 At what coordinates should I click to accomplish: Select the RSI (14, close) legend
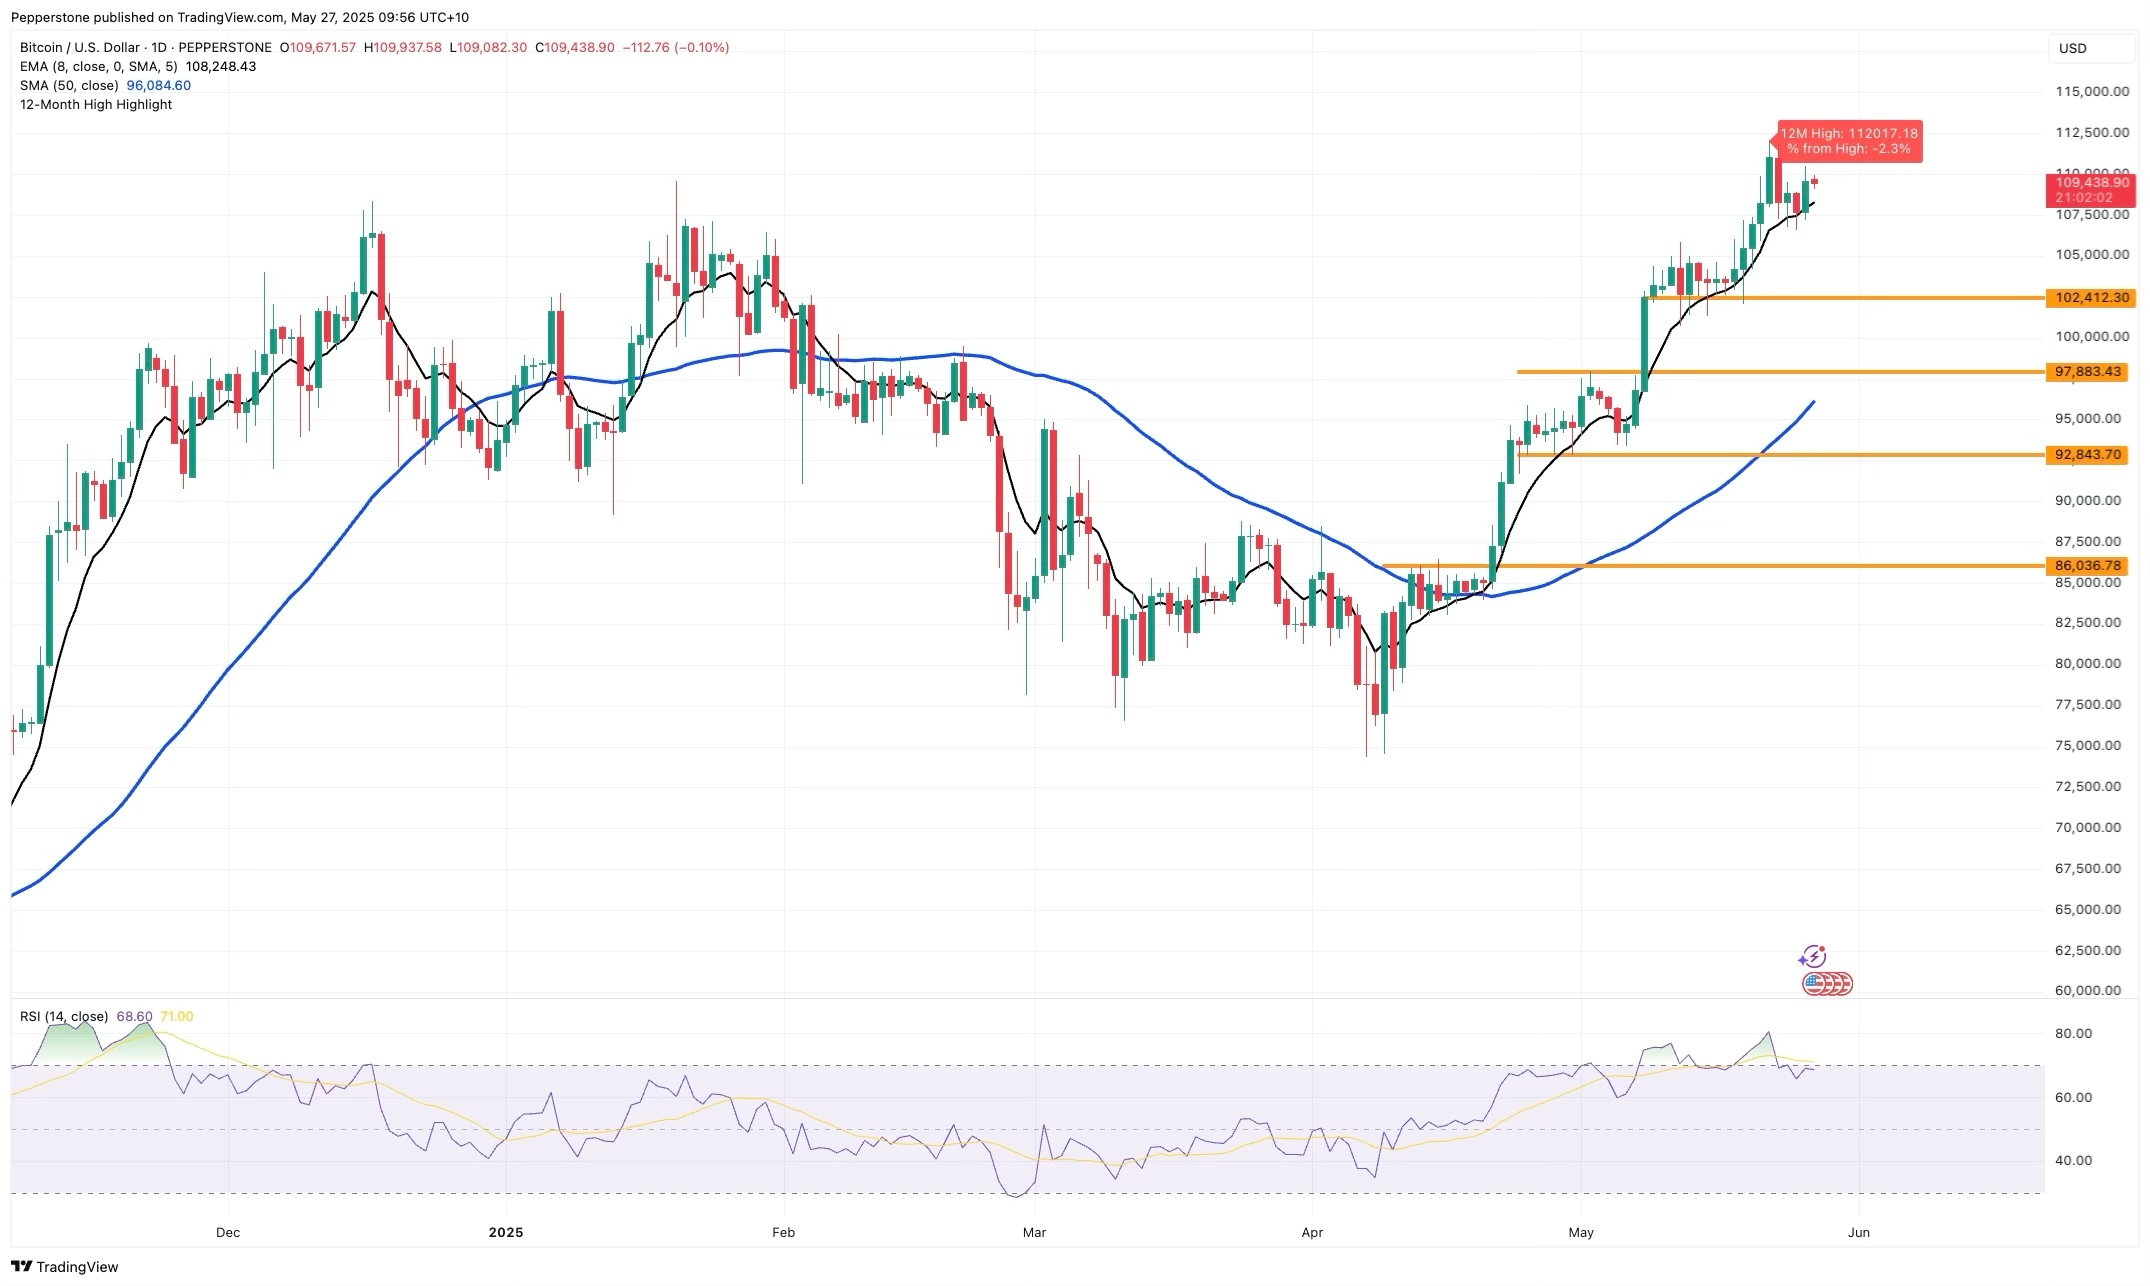coord(64,1016)
